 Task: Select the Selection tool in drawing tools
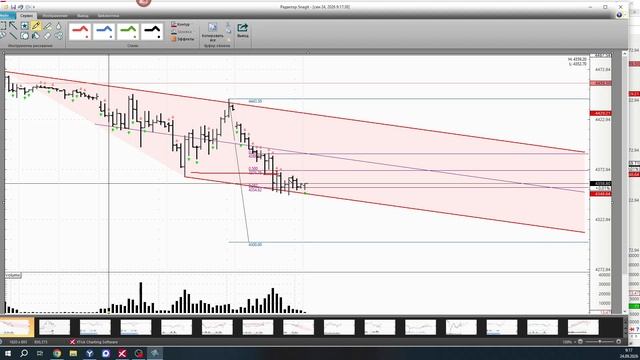tap(2, 26)
